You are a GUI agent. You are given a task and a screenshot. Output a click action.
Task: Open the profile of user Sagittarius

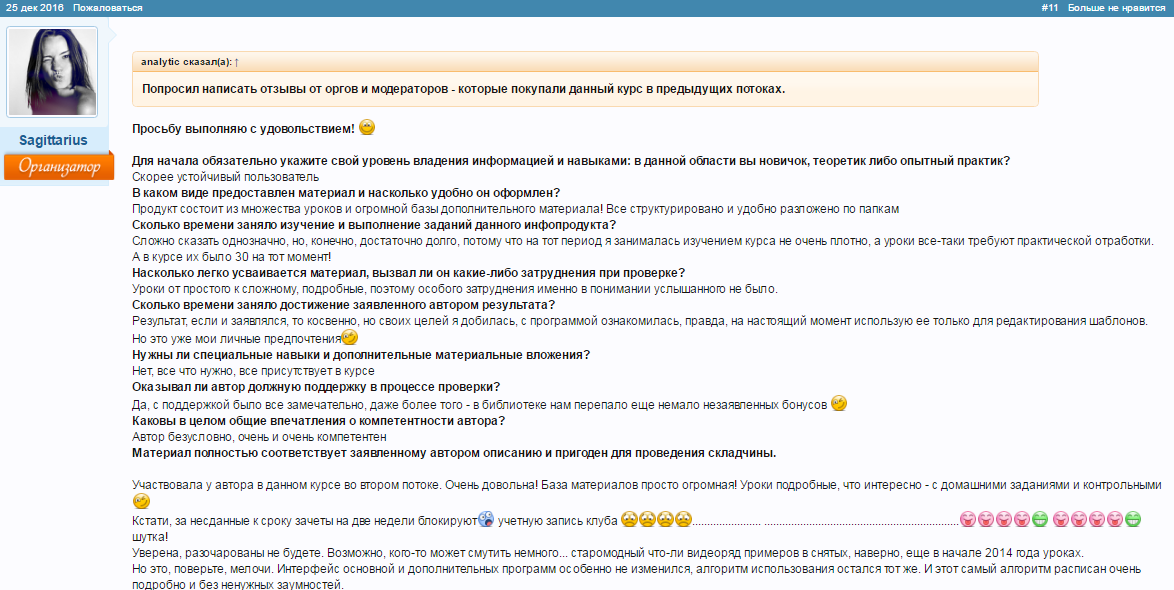coord(53,140)
